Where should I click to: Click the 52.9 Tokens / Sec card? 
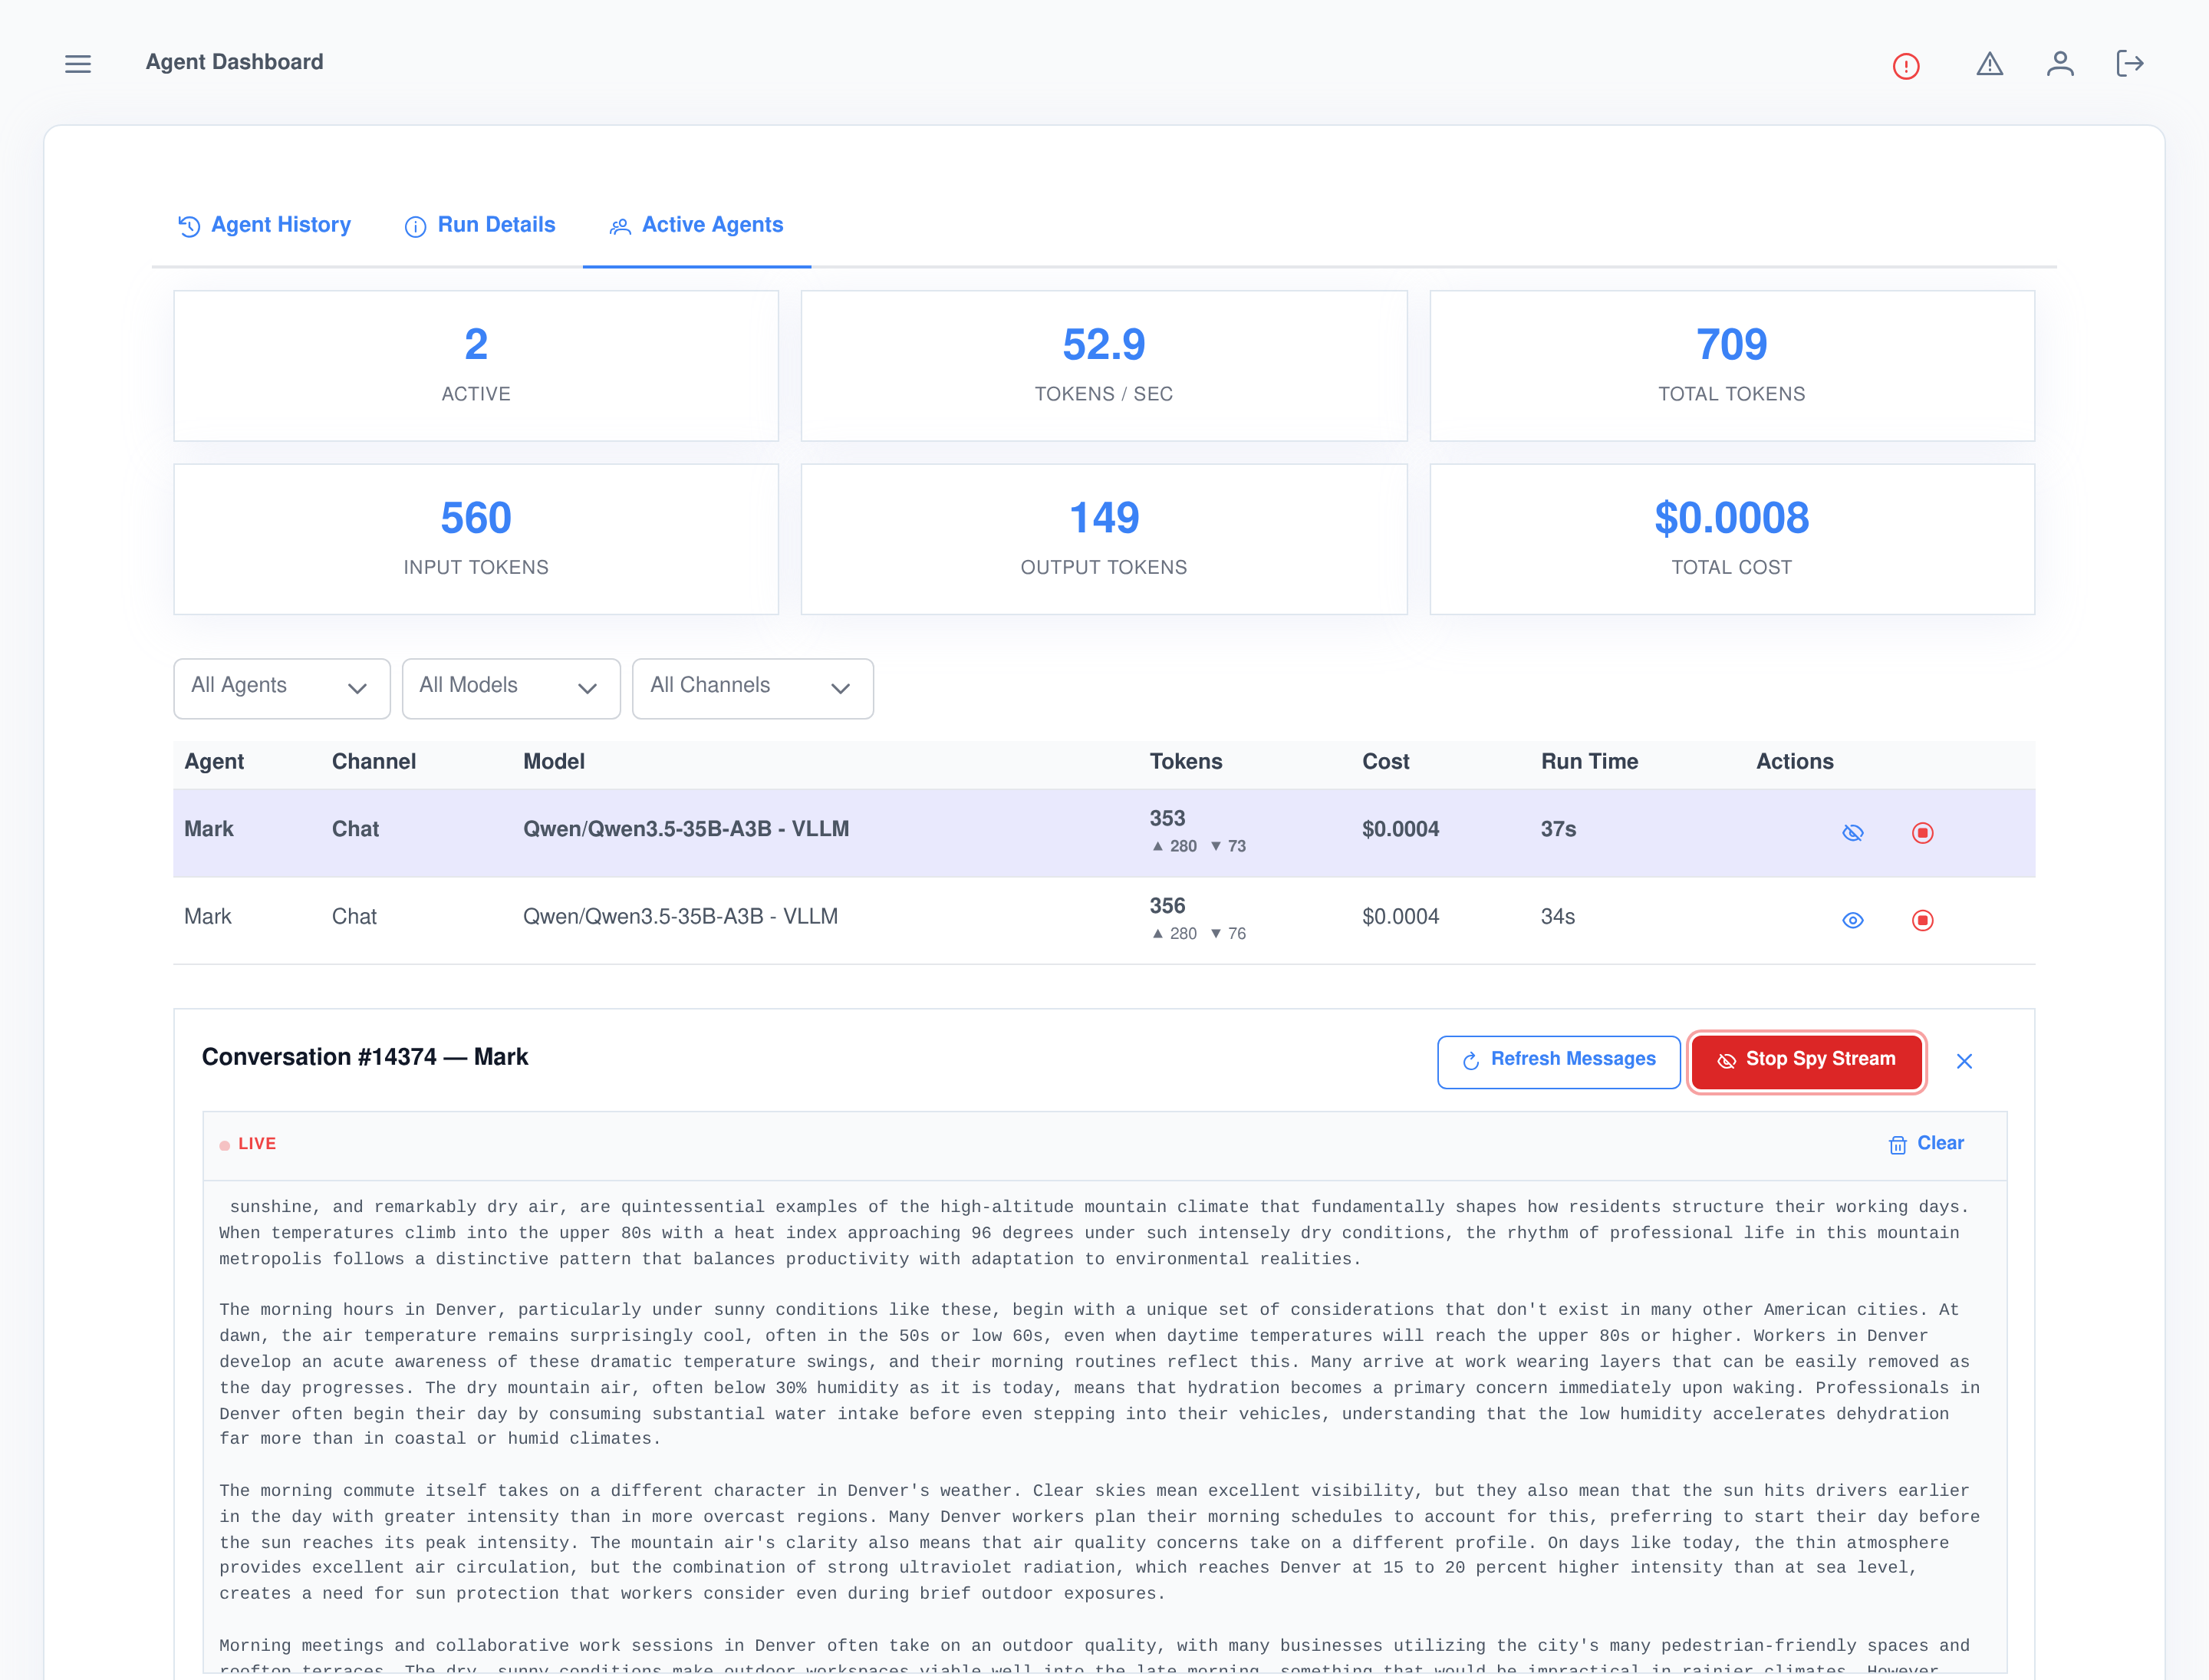pyautogui.click(x=1104, y=366)
